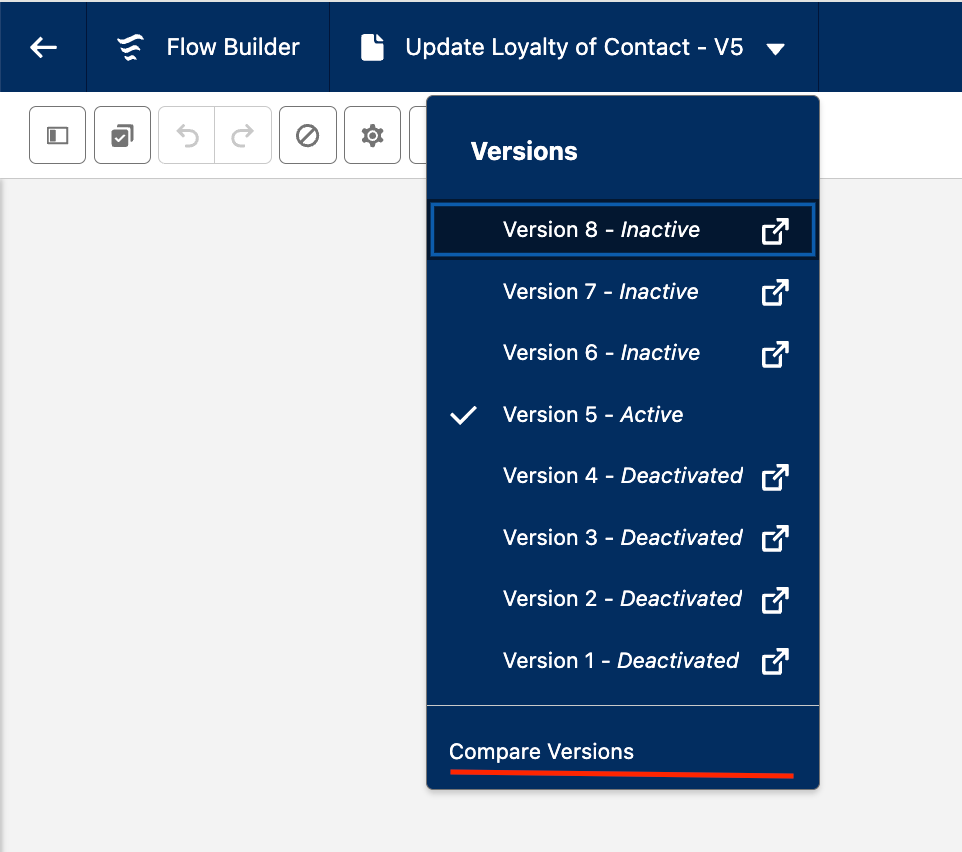The width and height of the screenshot is (962, 852).
Task: Click the undo arrow button
Action: [187, 135]
